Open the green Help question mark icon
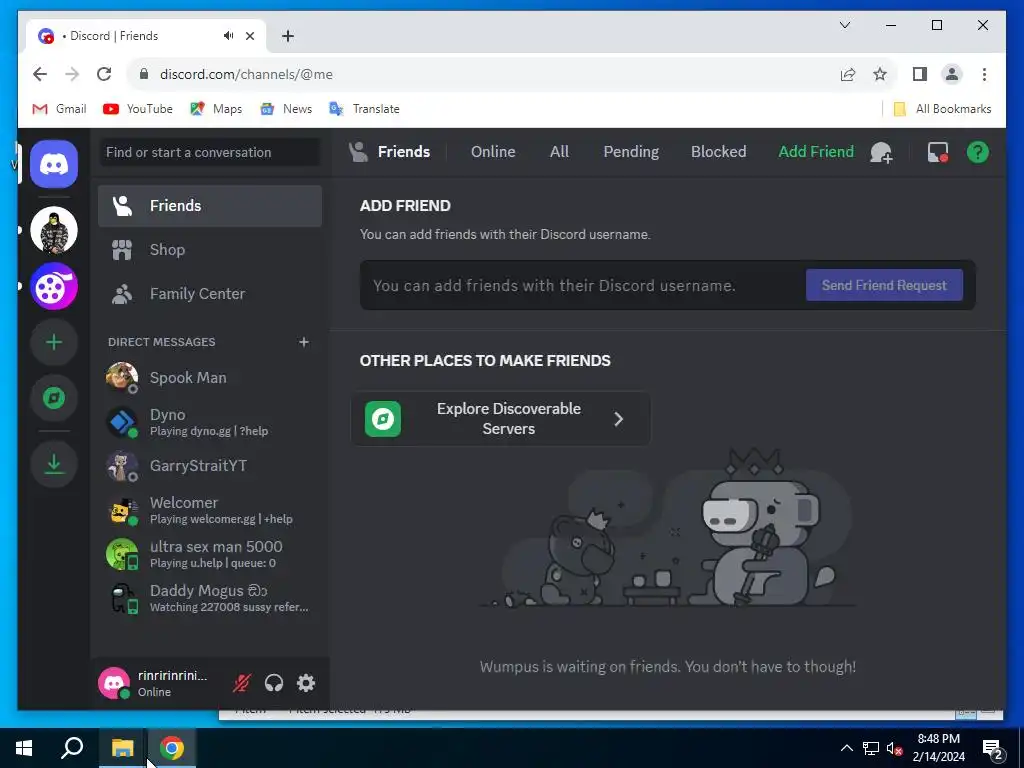Image resolution: width=1024 pixels, height=768 pixels. (978, 152)
